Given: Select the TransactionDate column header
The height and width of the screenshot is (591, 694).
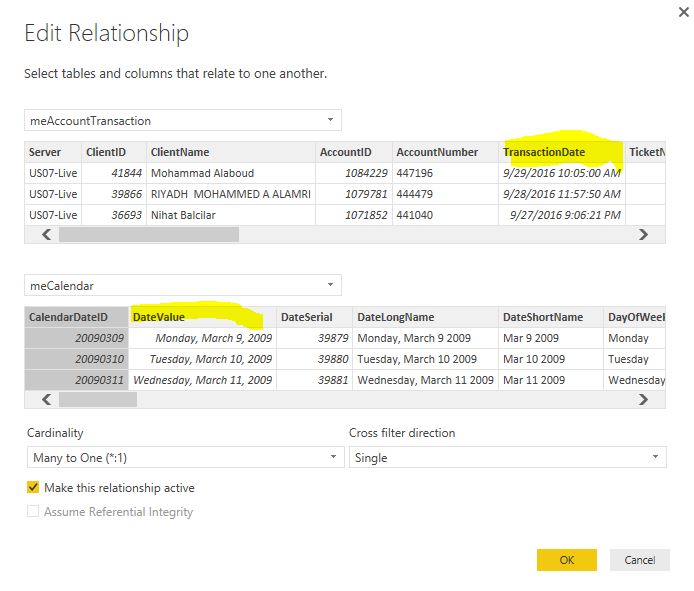Looking at the screenshot, I should (x=562, y=152).
